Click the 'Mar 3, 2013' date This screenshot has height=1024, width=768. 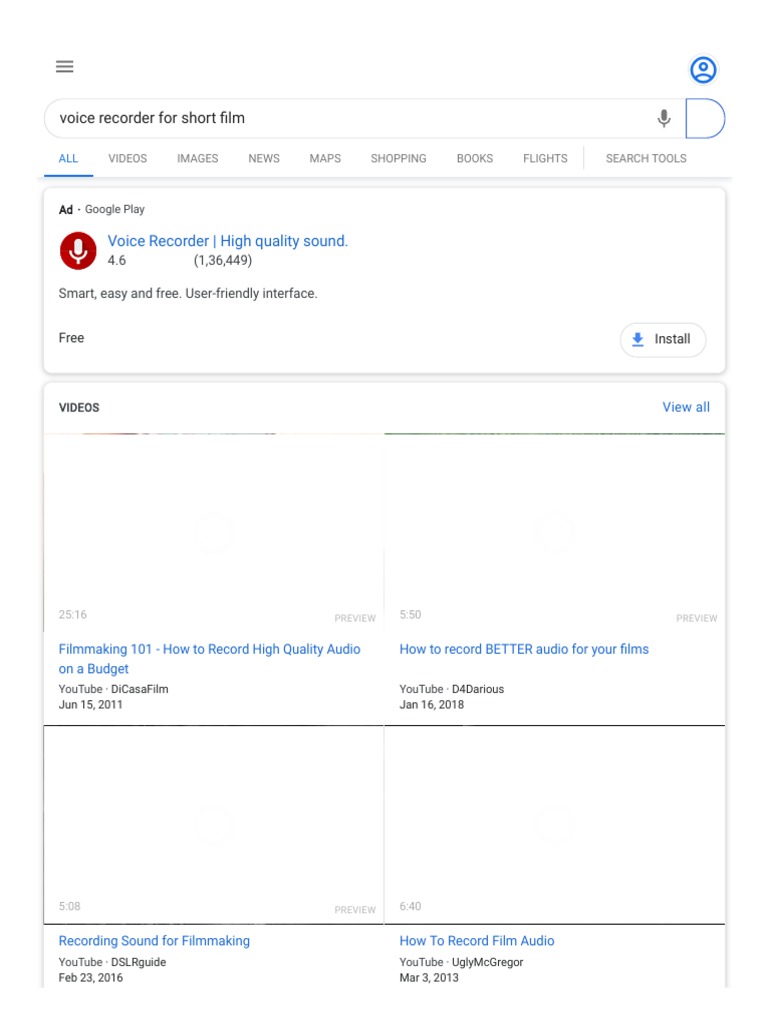[429, 978]
